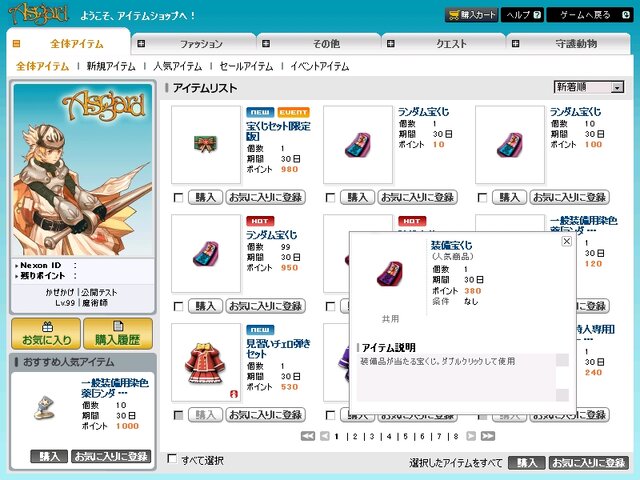Expand the ファッション tab plus icon
The height and width of the screenshot is (480, 640).
141,43
